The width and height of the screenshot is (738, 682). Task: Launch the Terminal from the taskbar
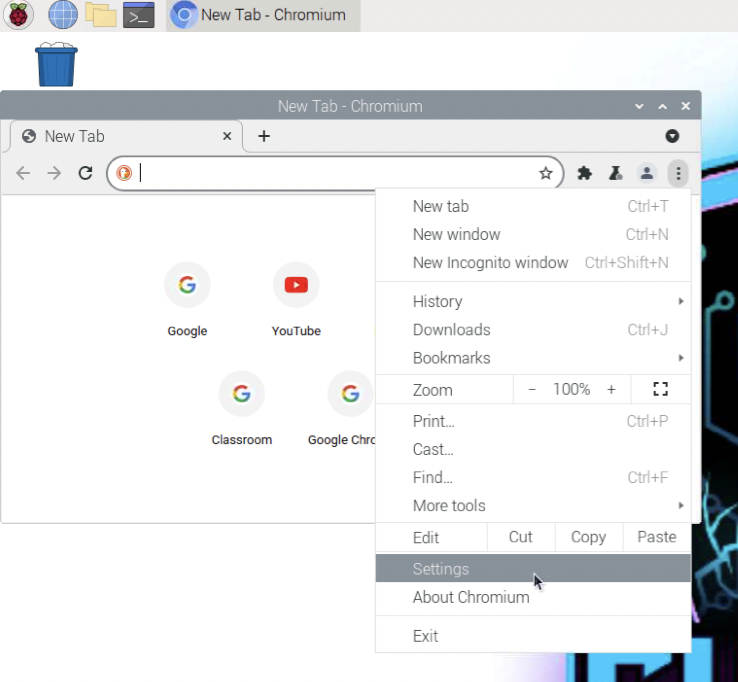pyautogui.click(x=139, y=15)
